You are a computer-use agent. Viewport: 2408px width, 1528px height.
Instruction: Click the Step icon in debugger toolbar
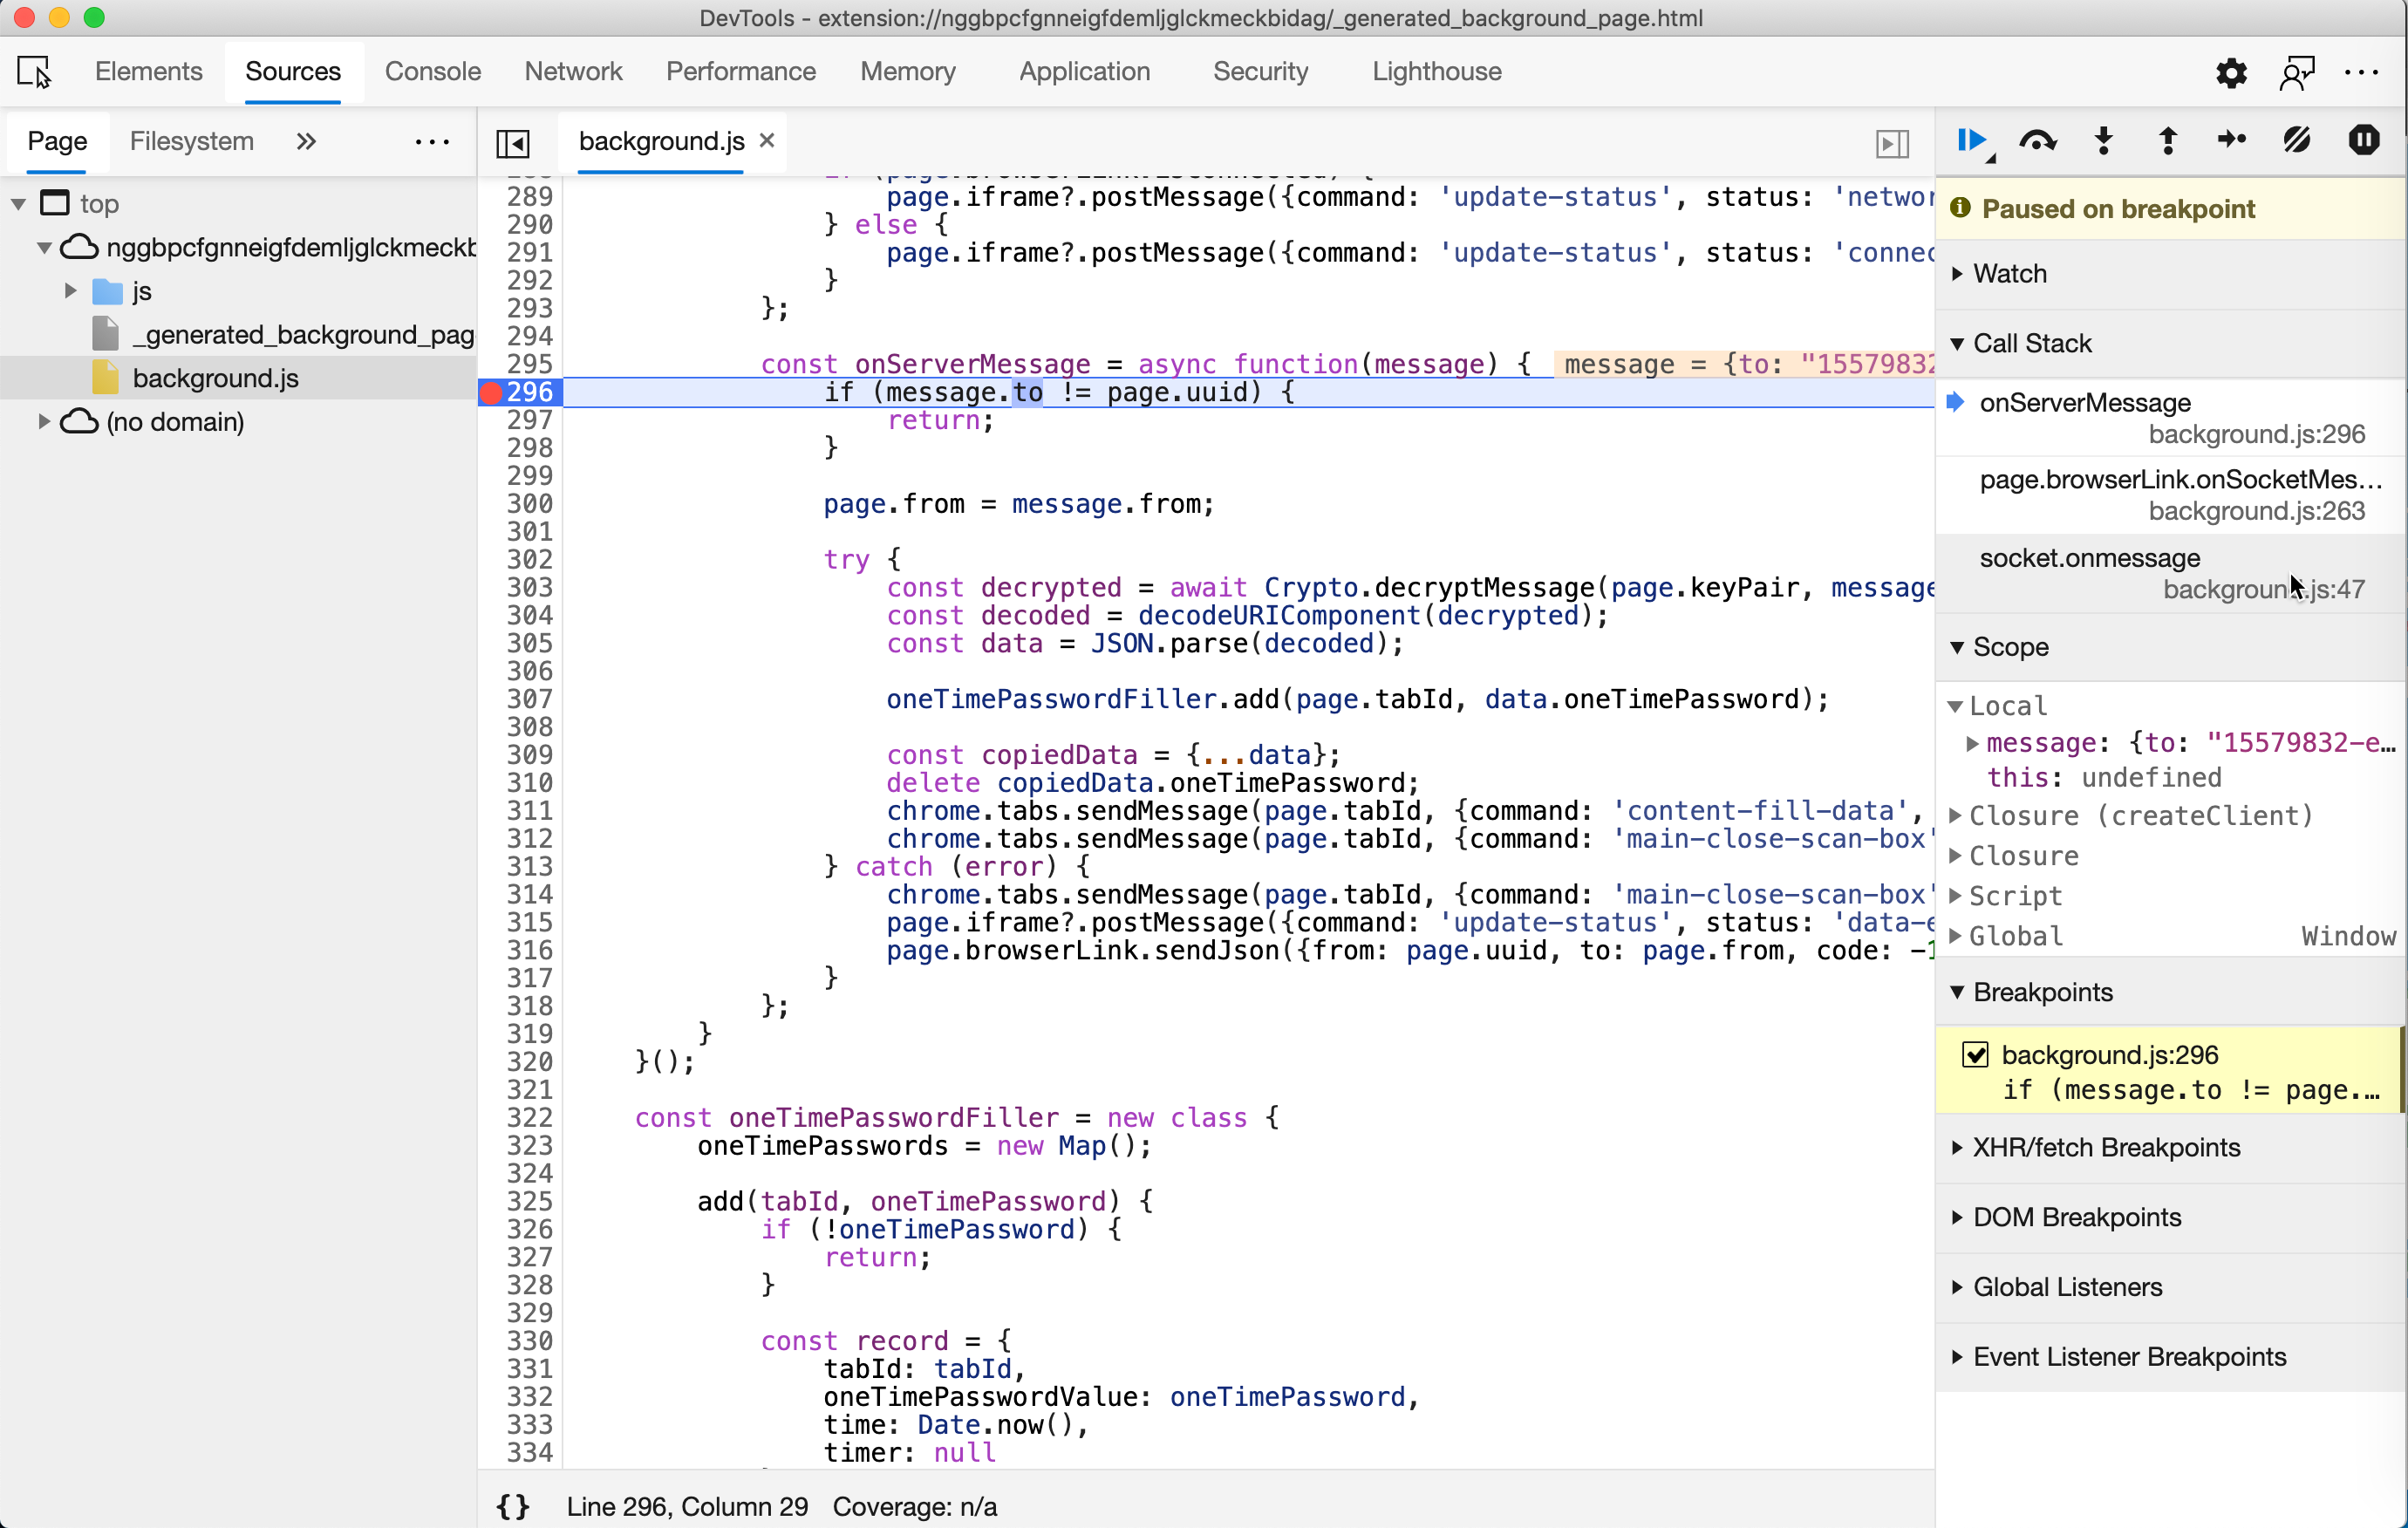[x=2231, y=141]
